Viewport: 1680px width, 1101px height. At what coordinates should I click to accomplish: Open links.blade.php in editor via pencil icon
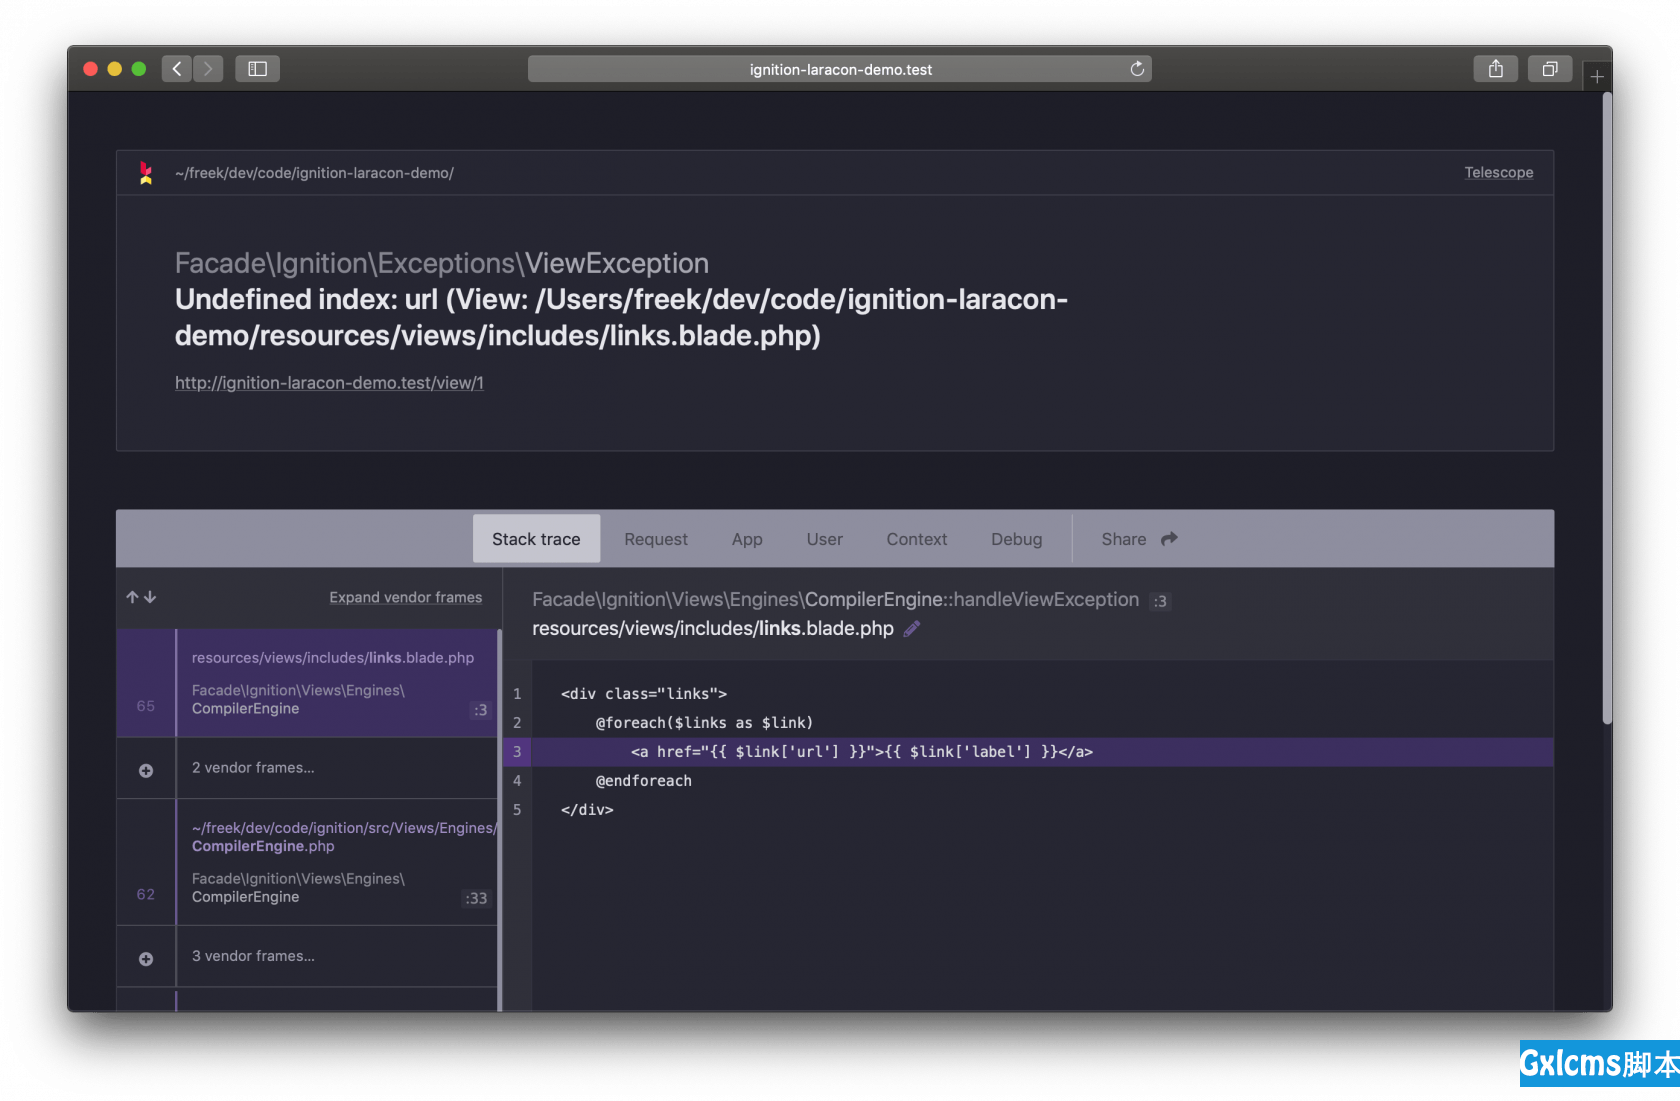tap(911, 629)
